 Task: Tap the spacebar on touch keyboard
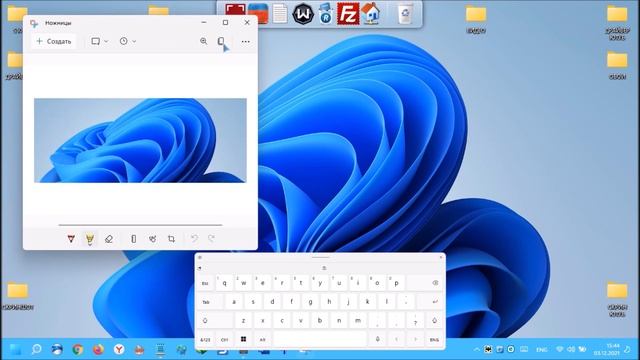[320, 339]
